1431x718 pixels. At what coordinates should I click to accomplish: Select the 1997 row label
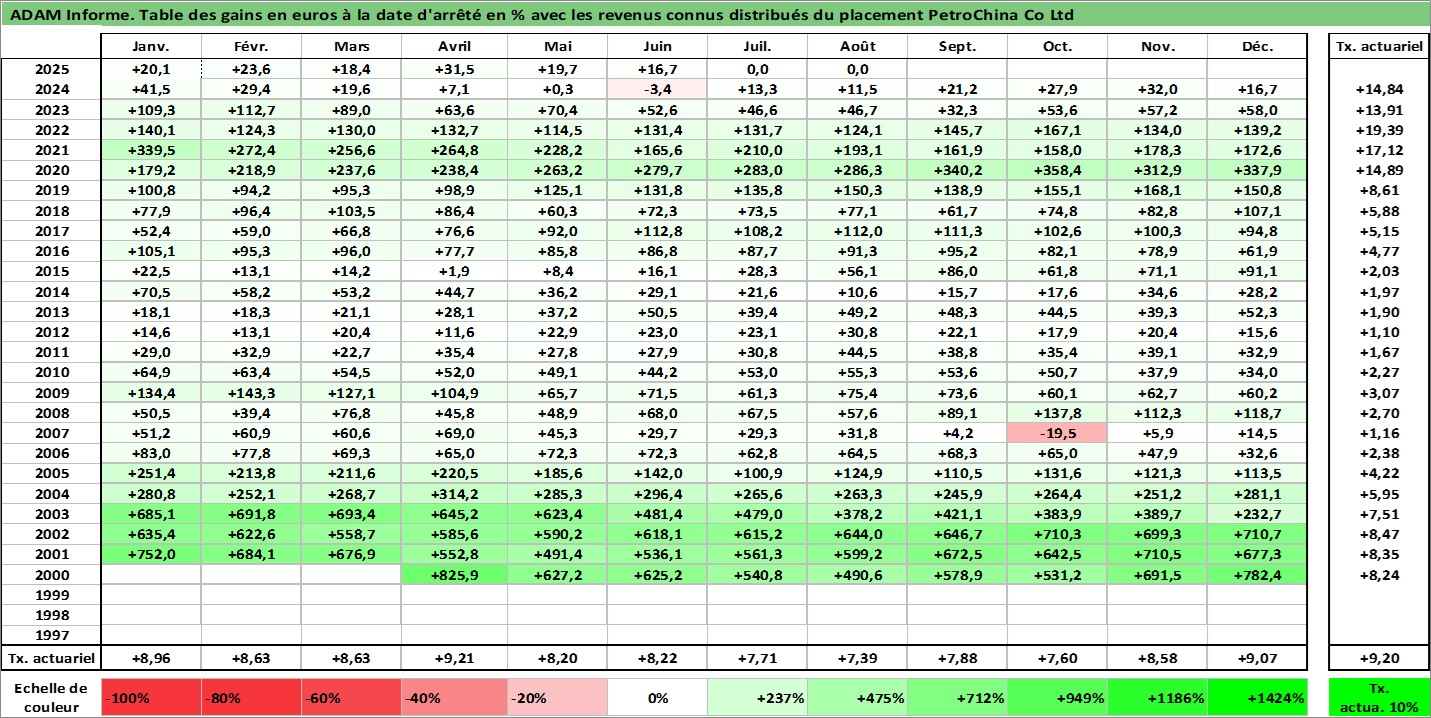pyautogui.click(x=51, y=635)
